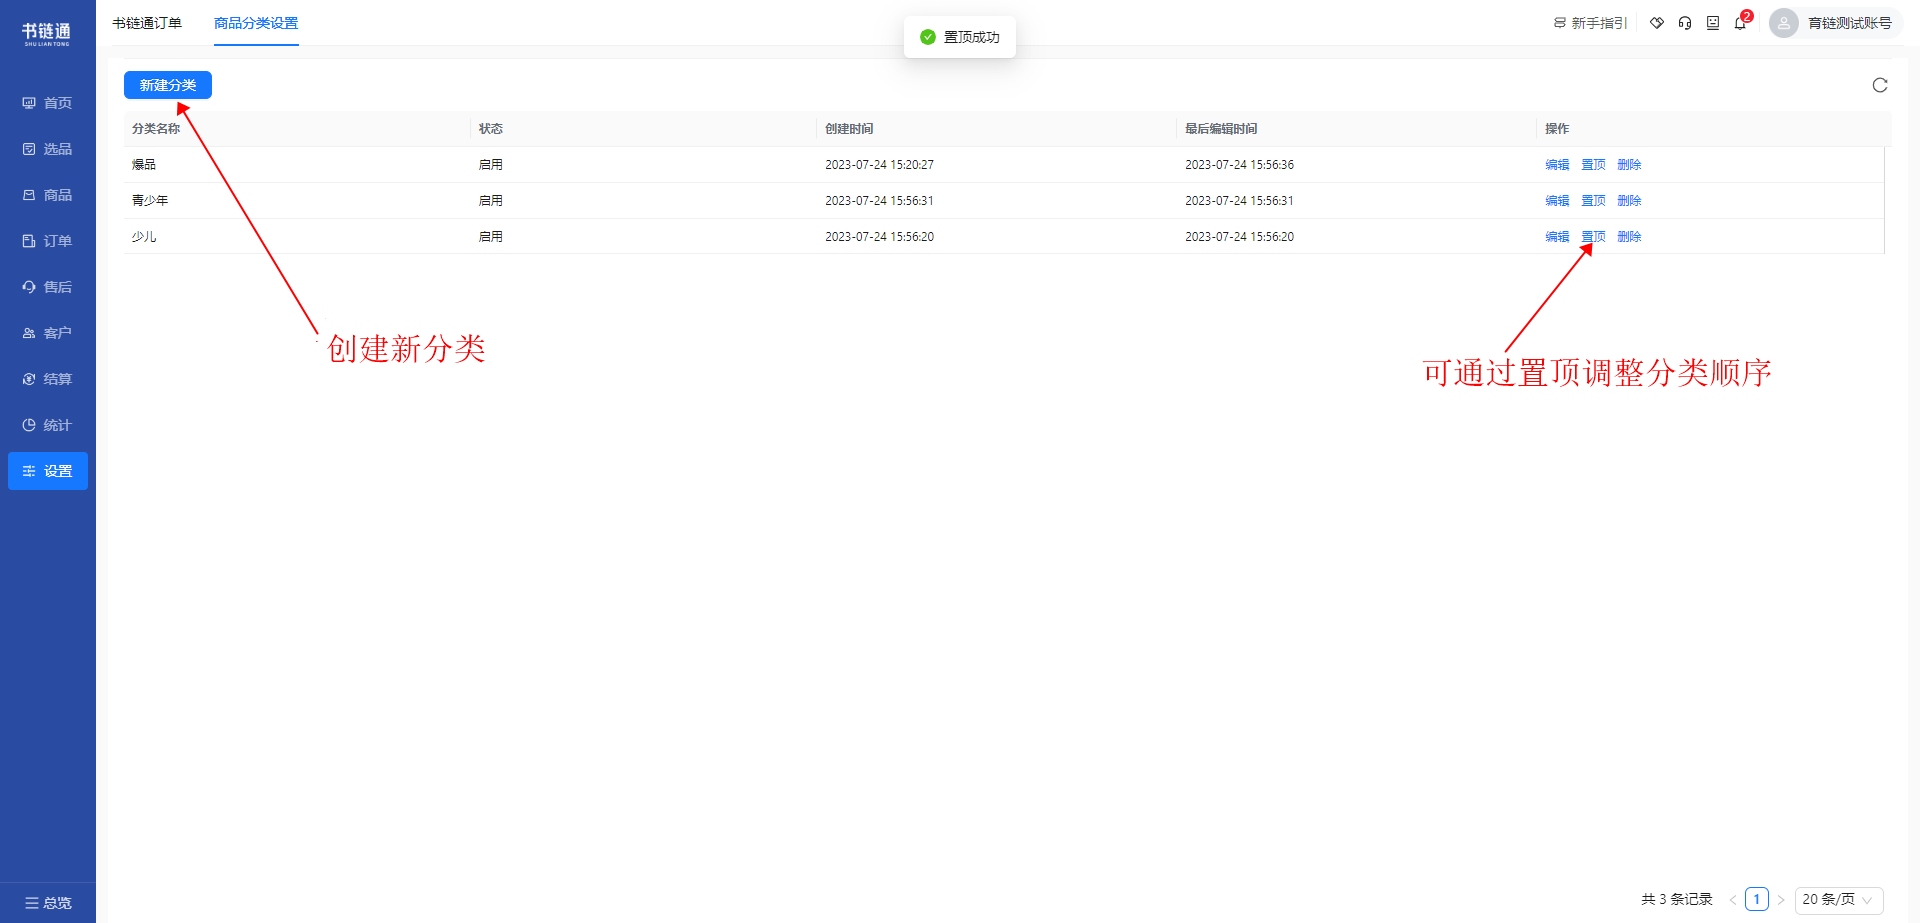
Task: Edit the 少儿 category
Action: pyautogui.click(x=1557, y=237)
